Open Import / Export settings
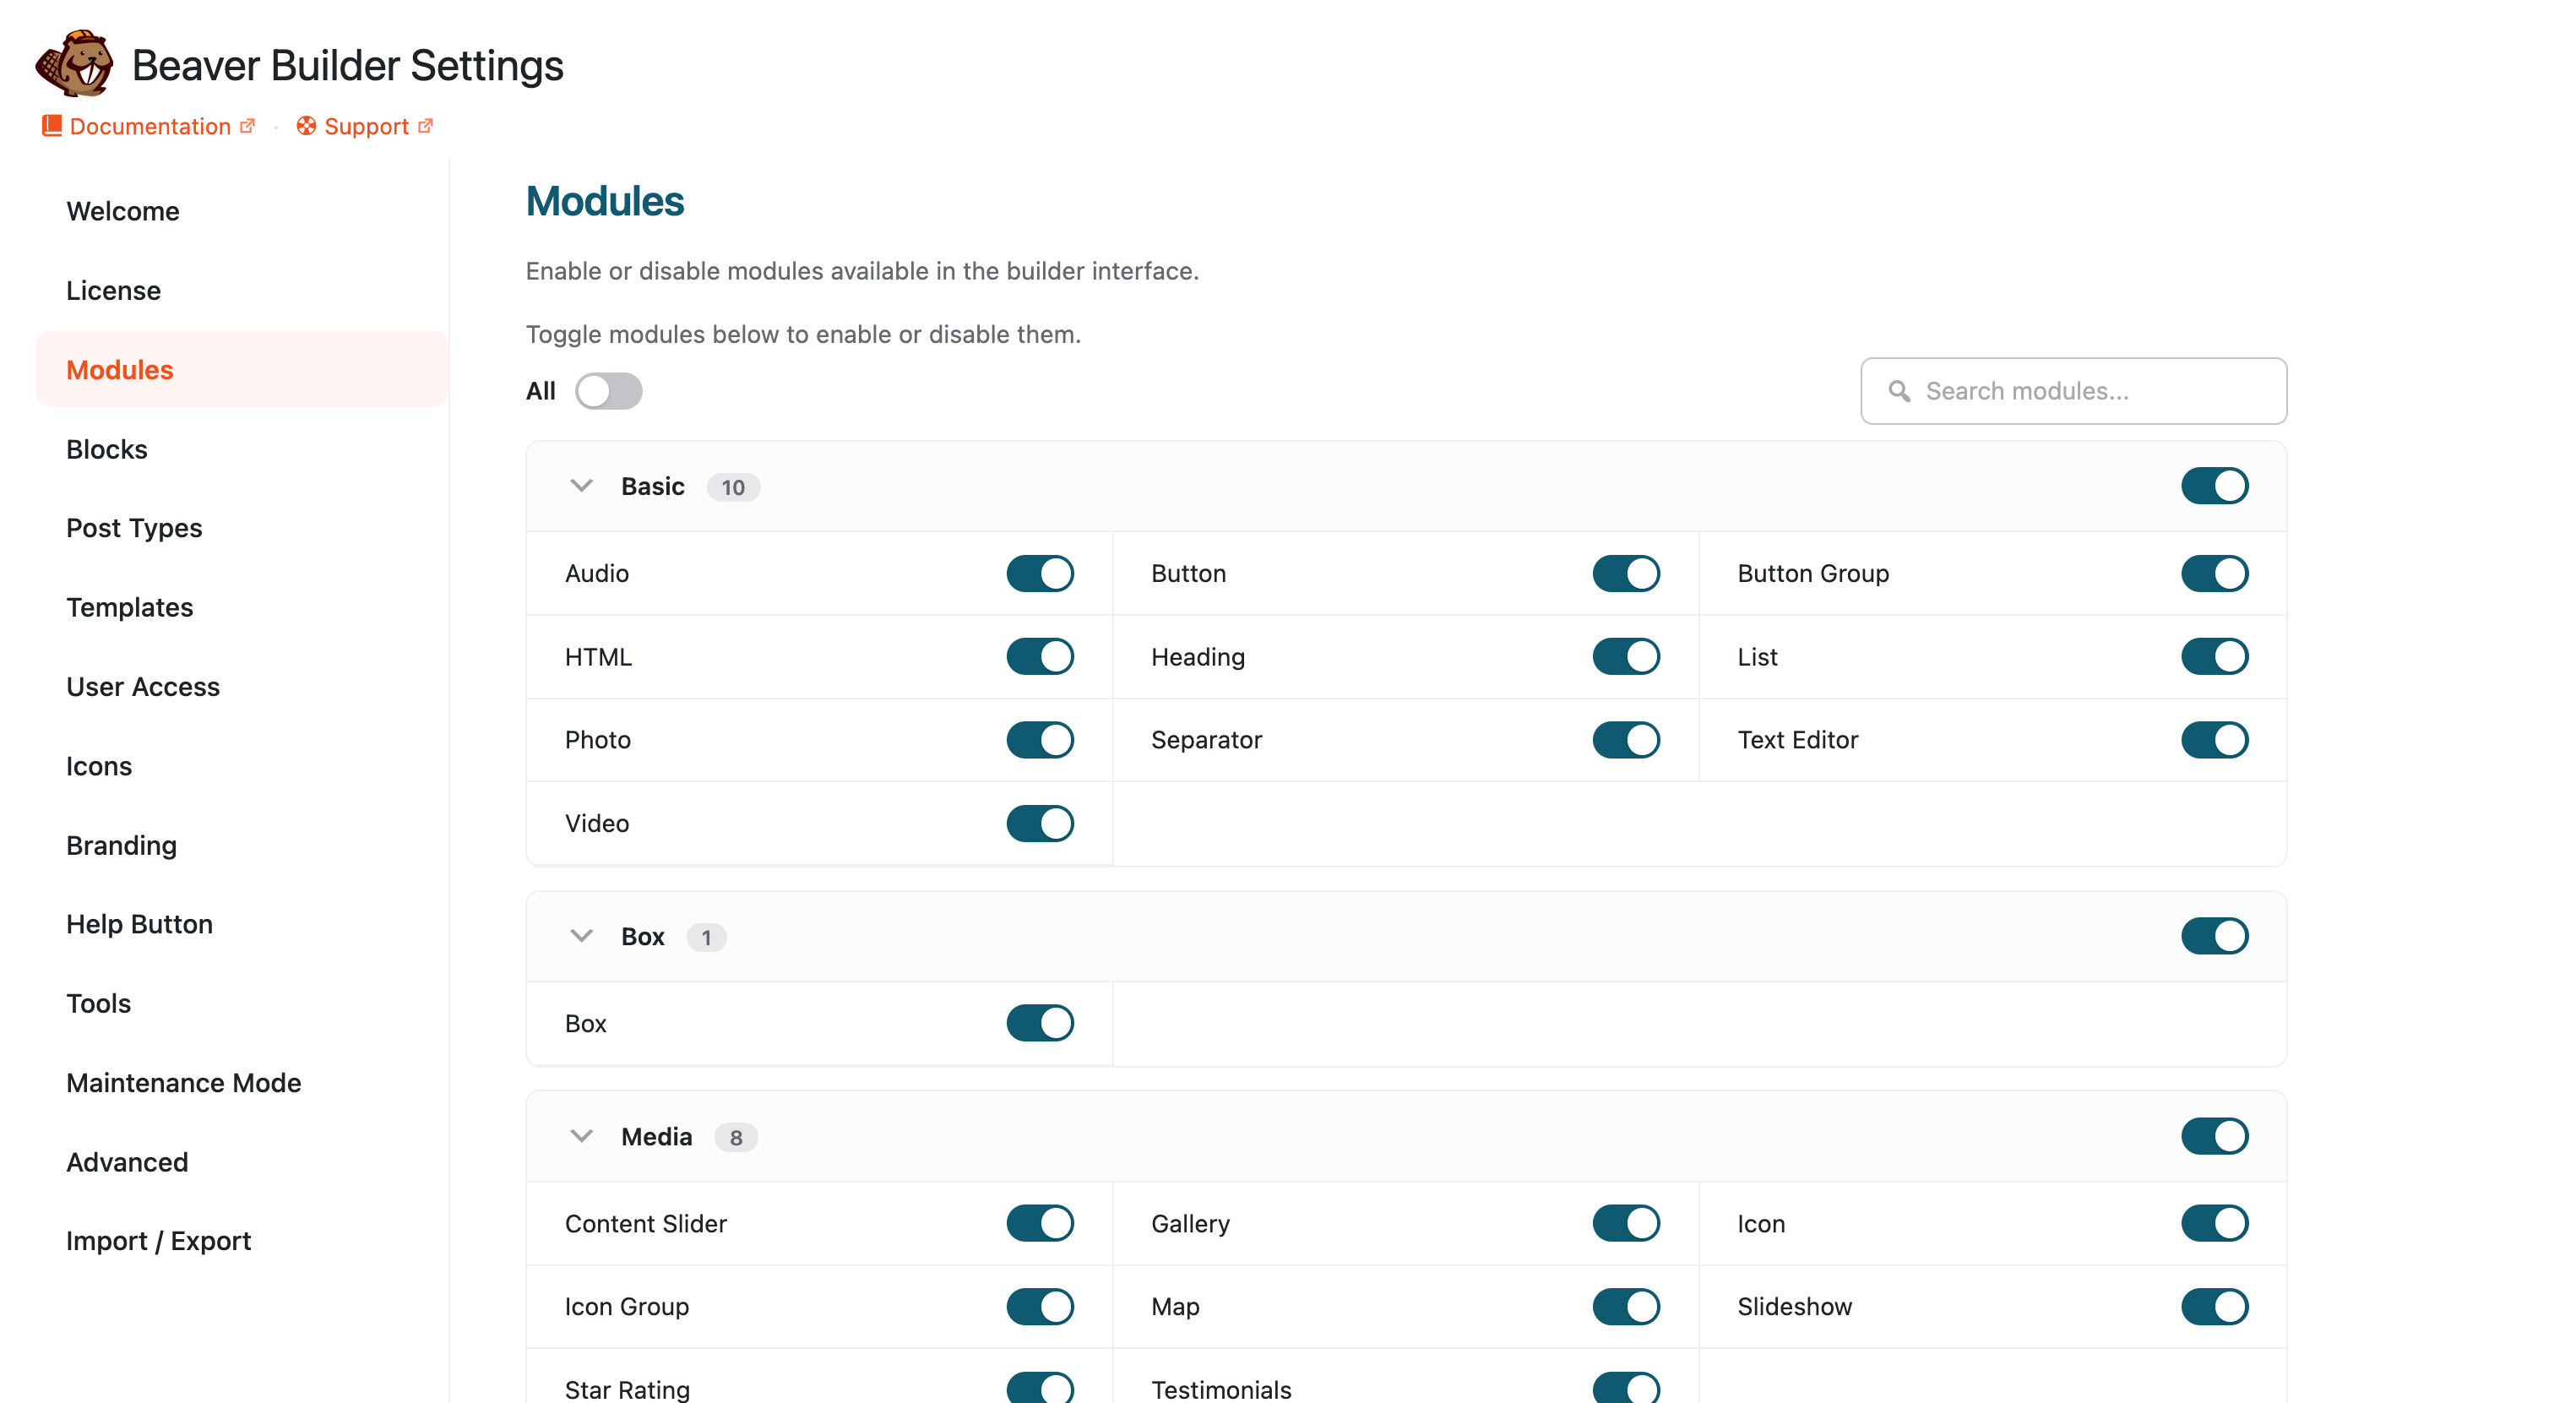2576x1403 pixels. point(241,1241)
